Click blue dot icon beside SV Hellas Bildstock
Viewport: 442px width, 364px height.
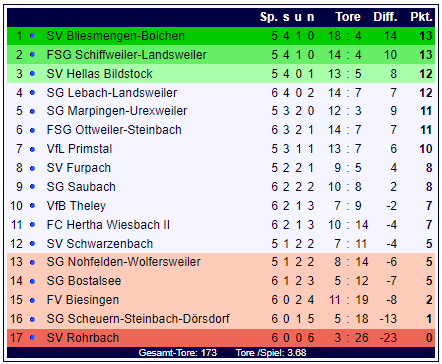coord(32,73)
